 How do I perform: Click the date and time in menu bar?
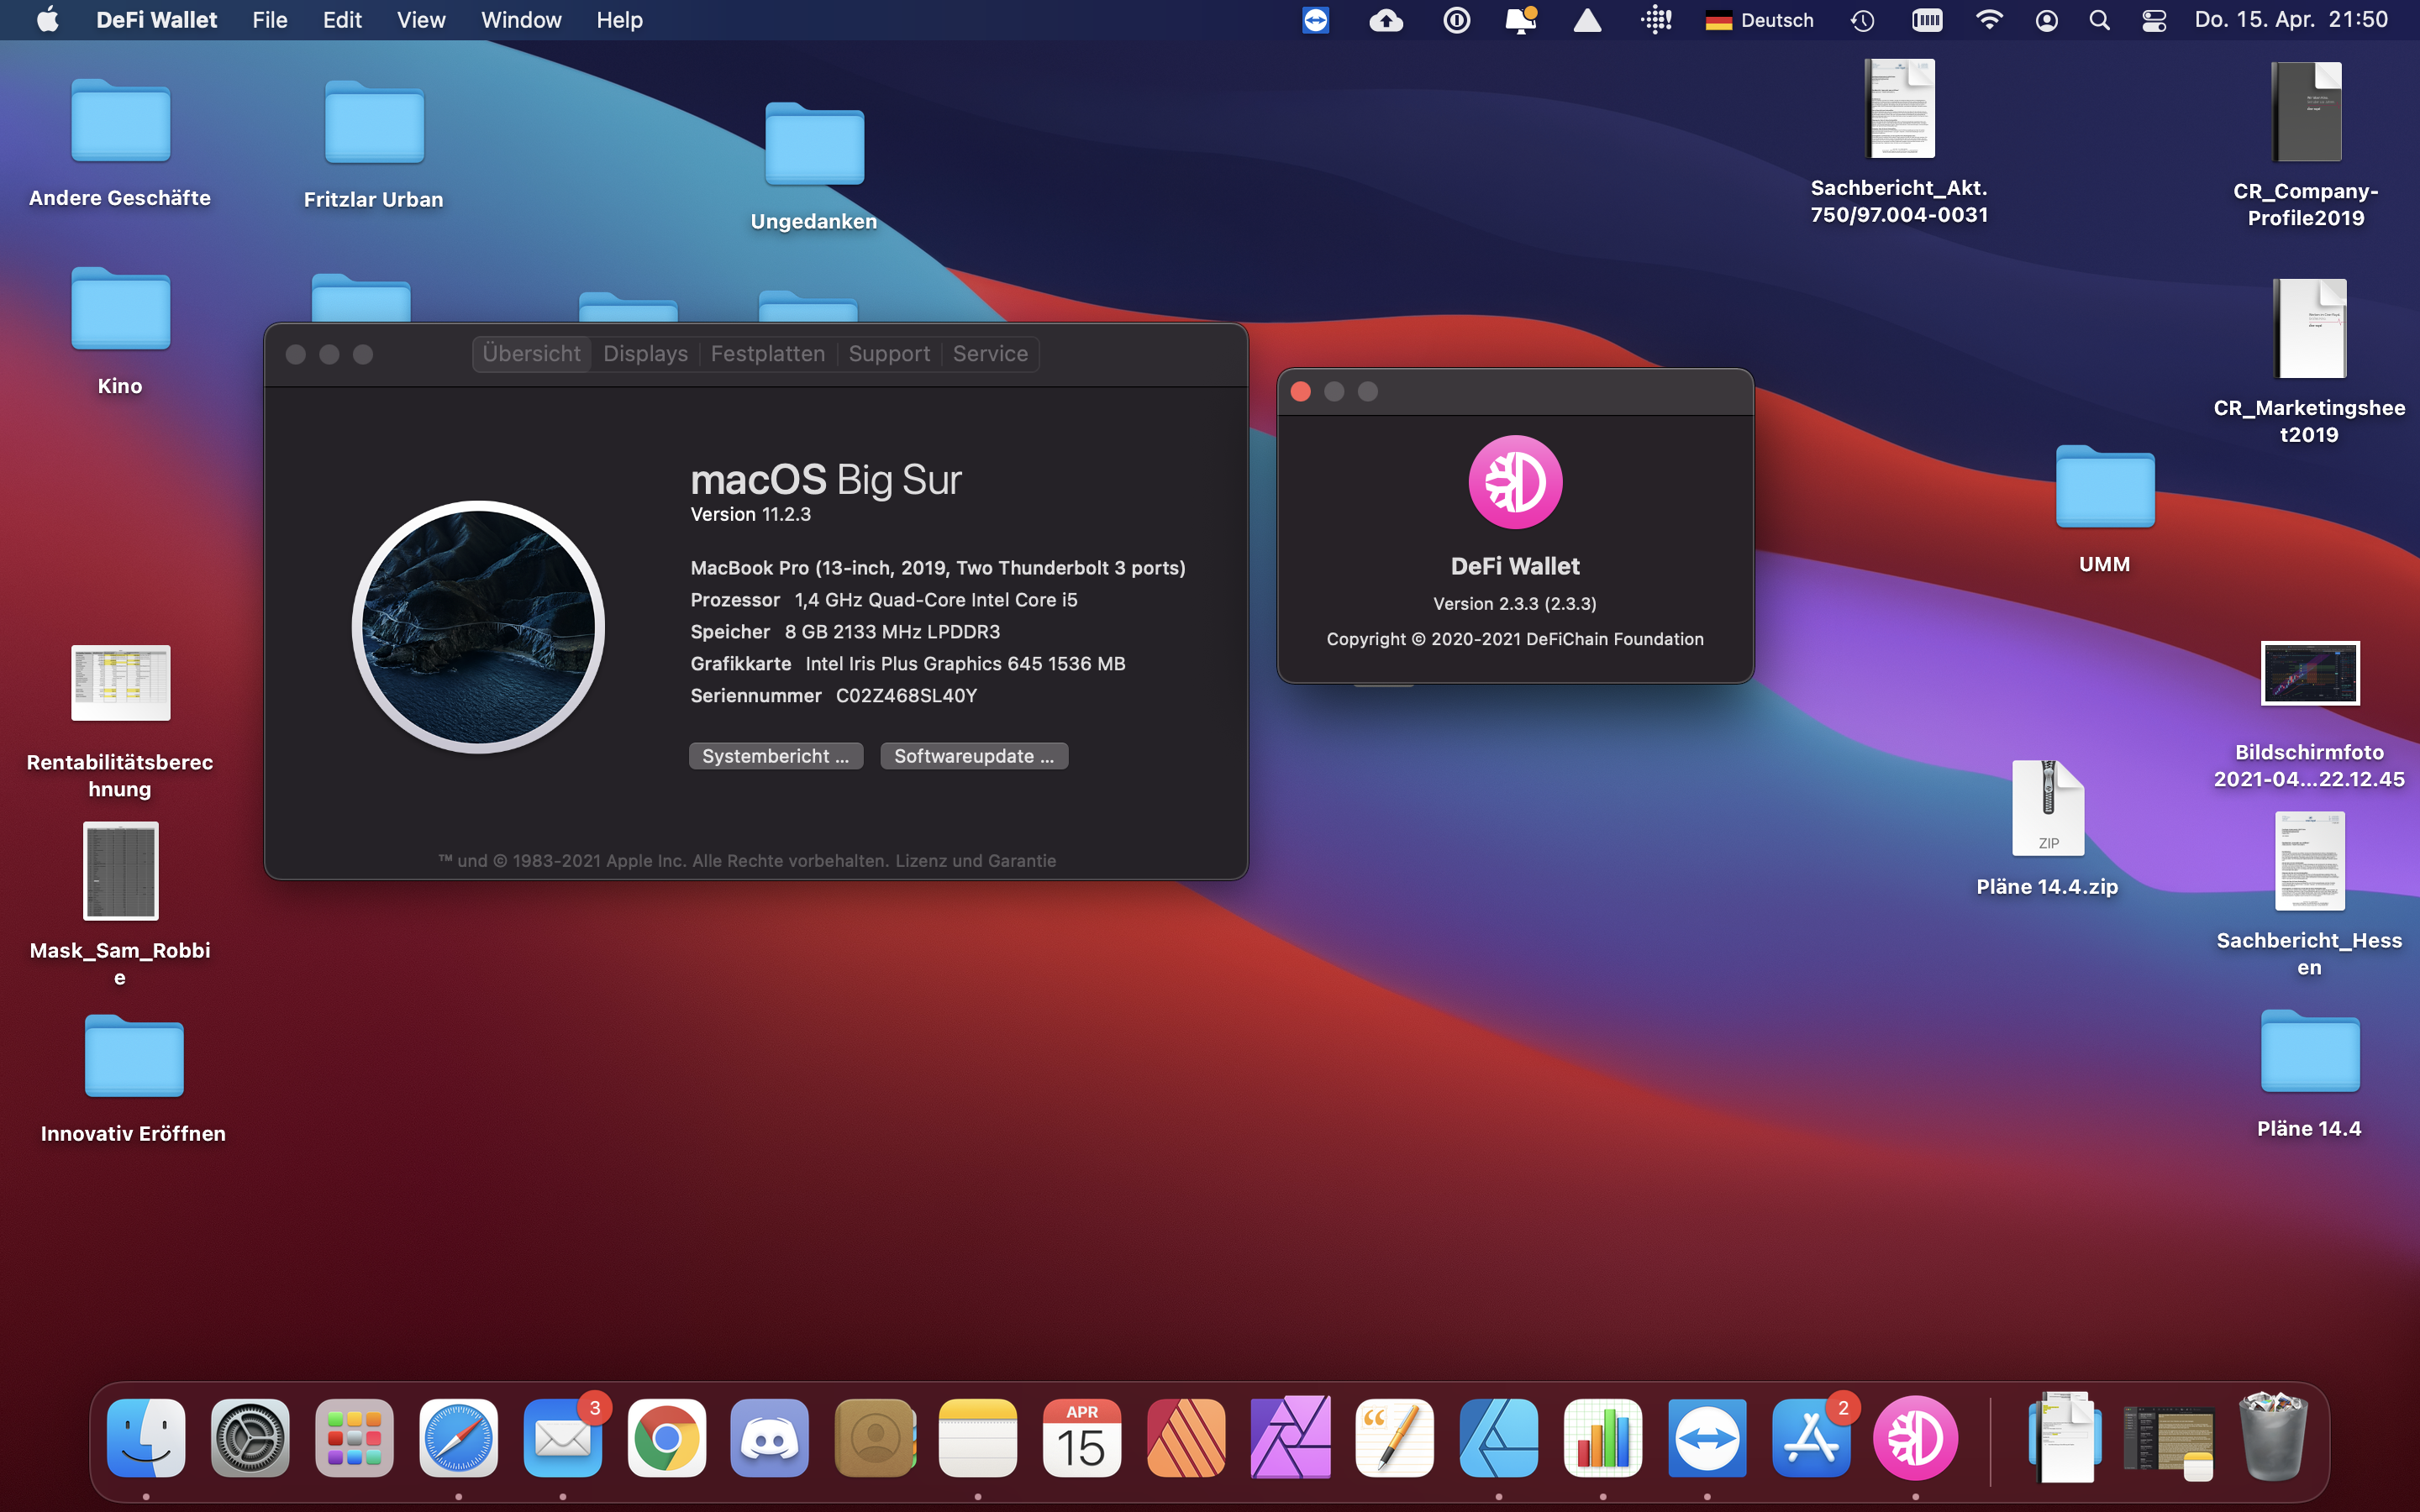(x=2291, y=20)
